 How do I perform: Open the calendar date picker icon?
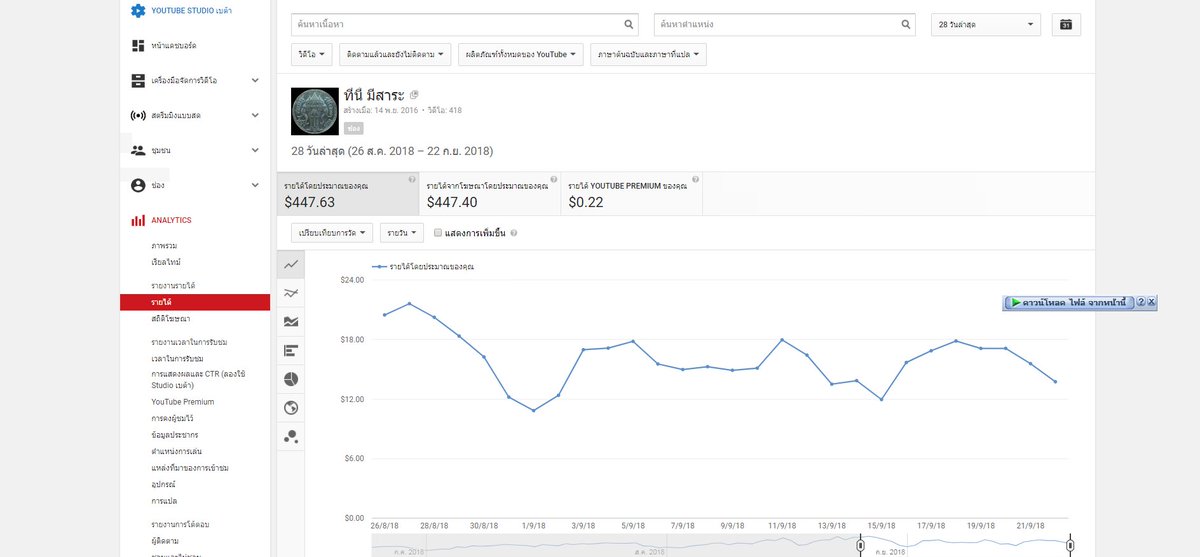pyautogui.click(x=1066, y=24)
